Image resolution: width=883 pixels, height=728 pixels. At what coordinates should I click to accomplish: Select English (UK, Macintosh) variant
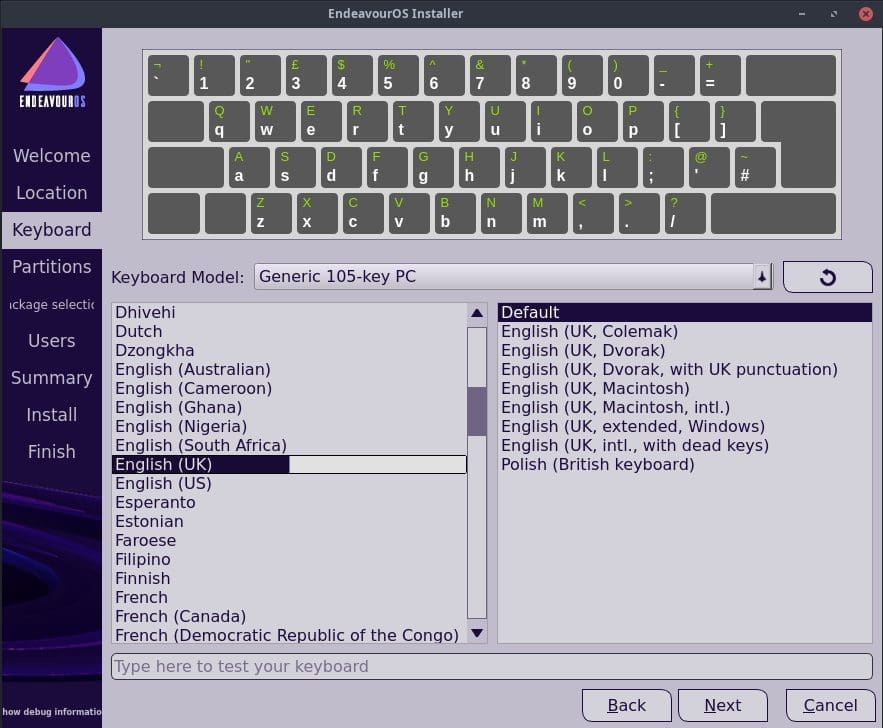pos(685,388)
